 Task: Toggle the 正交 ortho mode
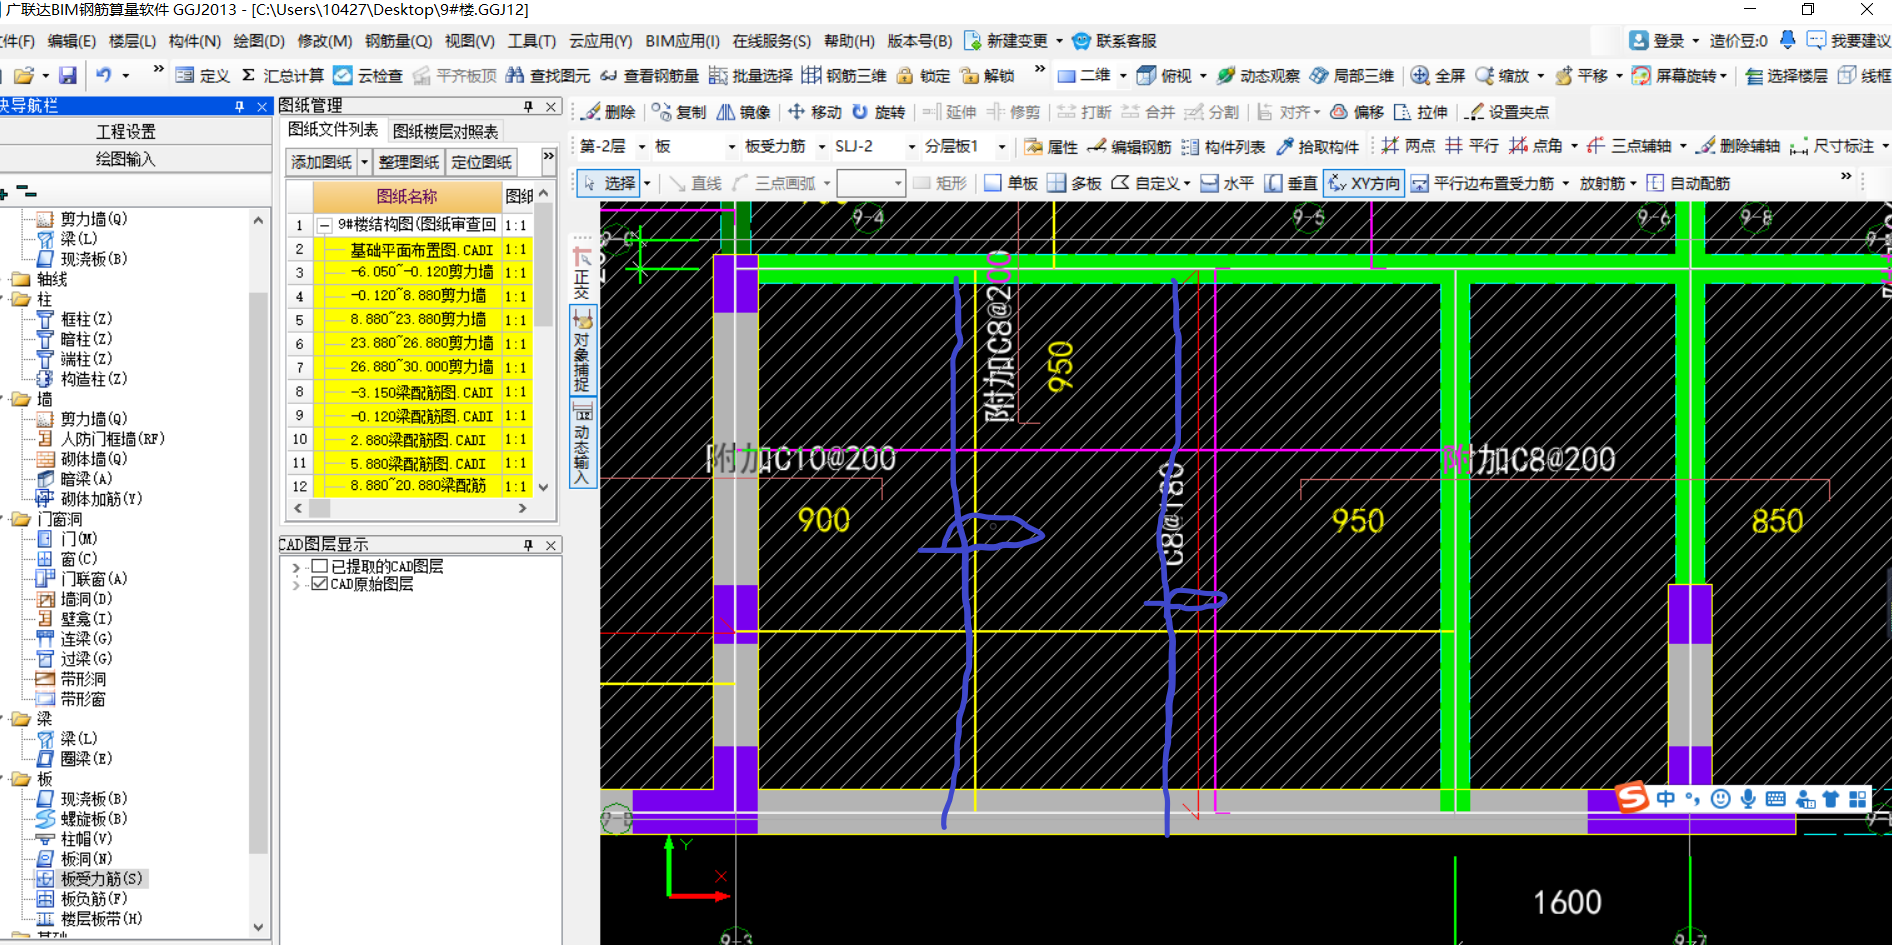coord(582,271)
